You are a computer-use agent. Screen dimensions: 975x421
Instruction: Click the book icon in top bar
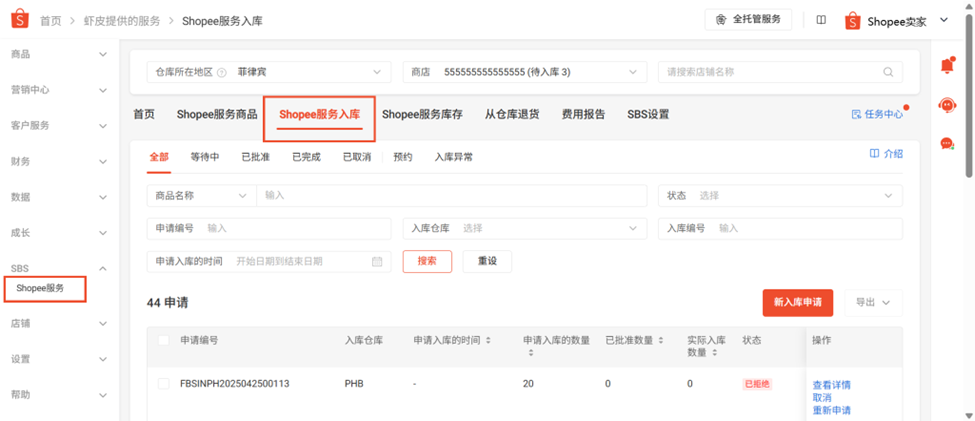821,20
